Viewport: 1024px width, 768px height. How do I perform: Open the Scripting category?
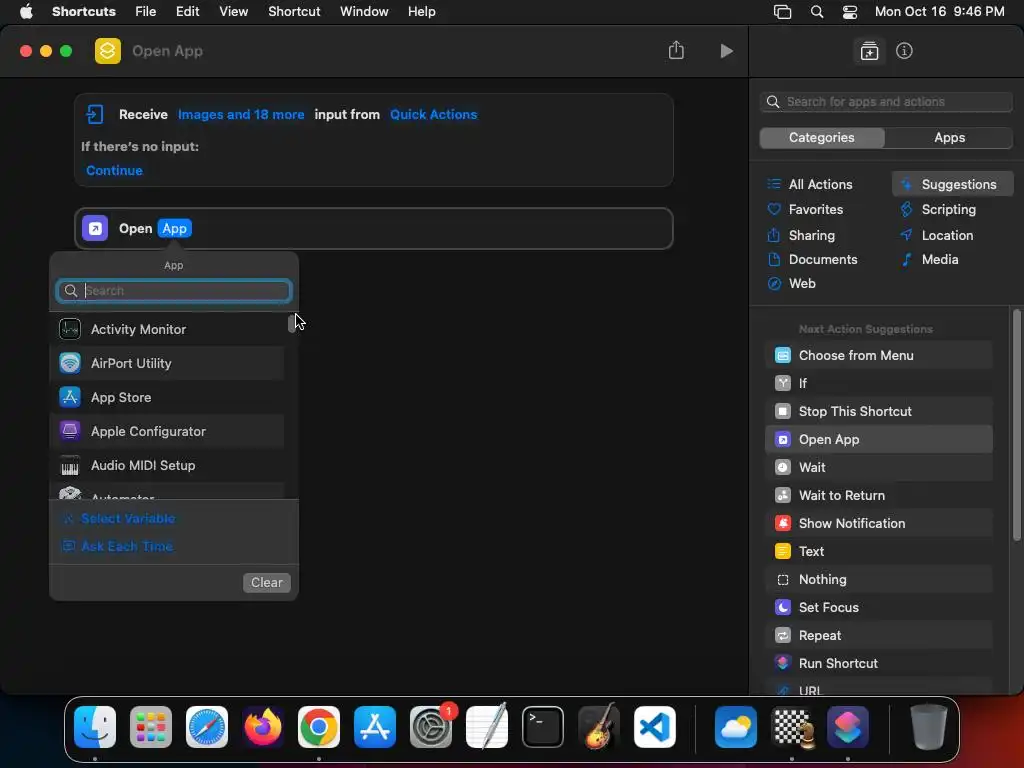click(x=948, y=210)
